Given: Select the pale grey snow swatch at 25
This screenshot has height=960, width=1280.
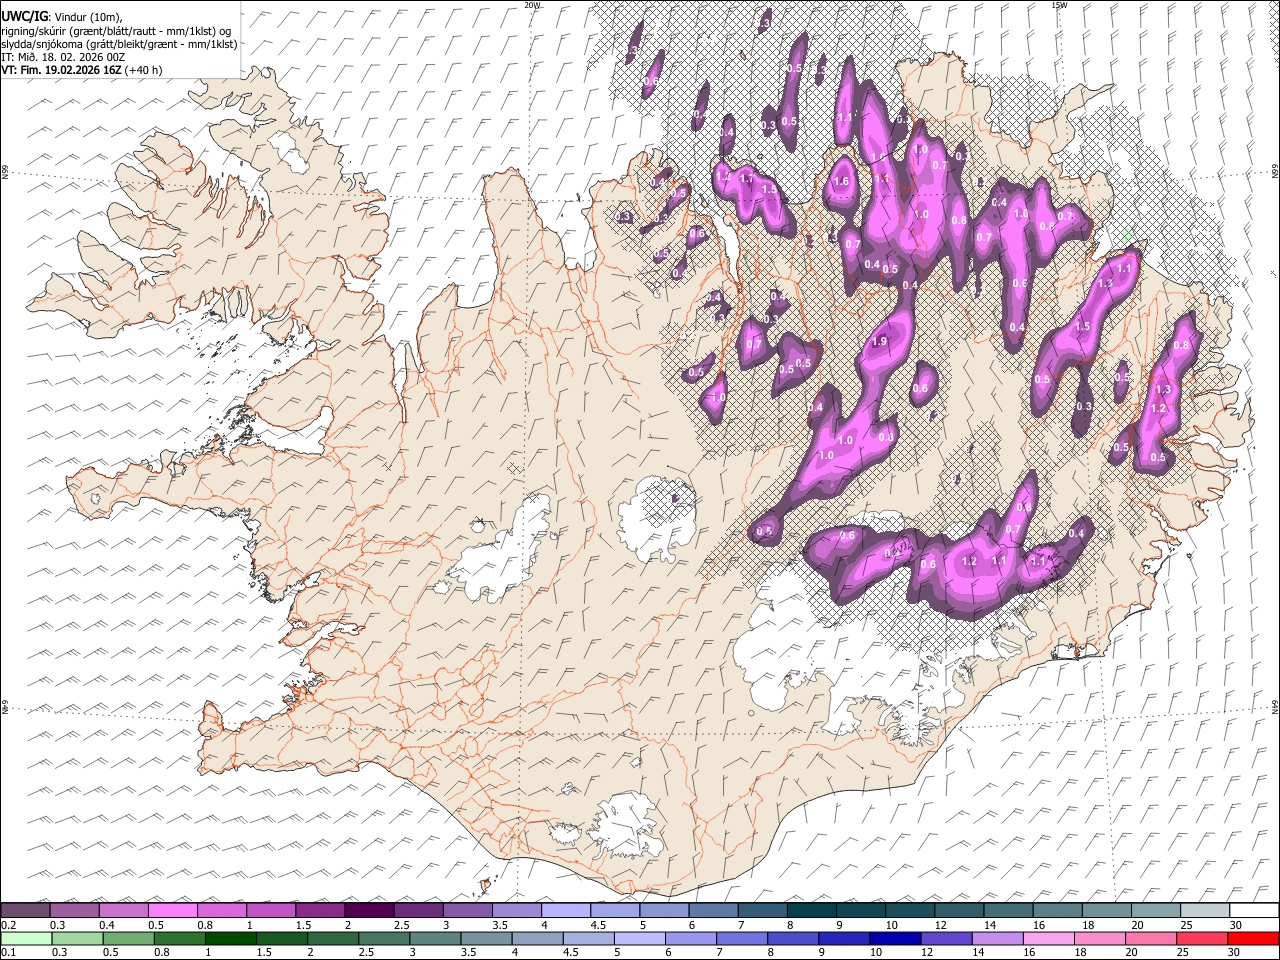Looking at the screenshot, I should pos(1204,911).
